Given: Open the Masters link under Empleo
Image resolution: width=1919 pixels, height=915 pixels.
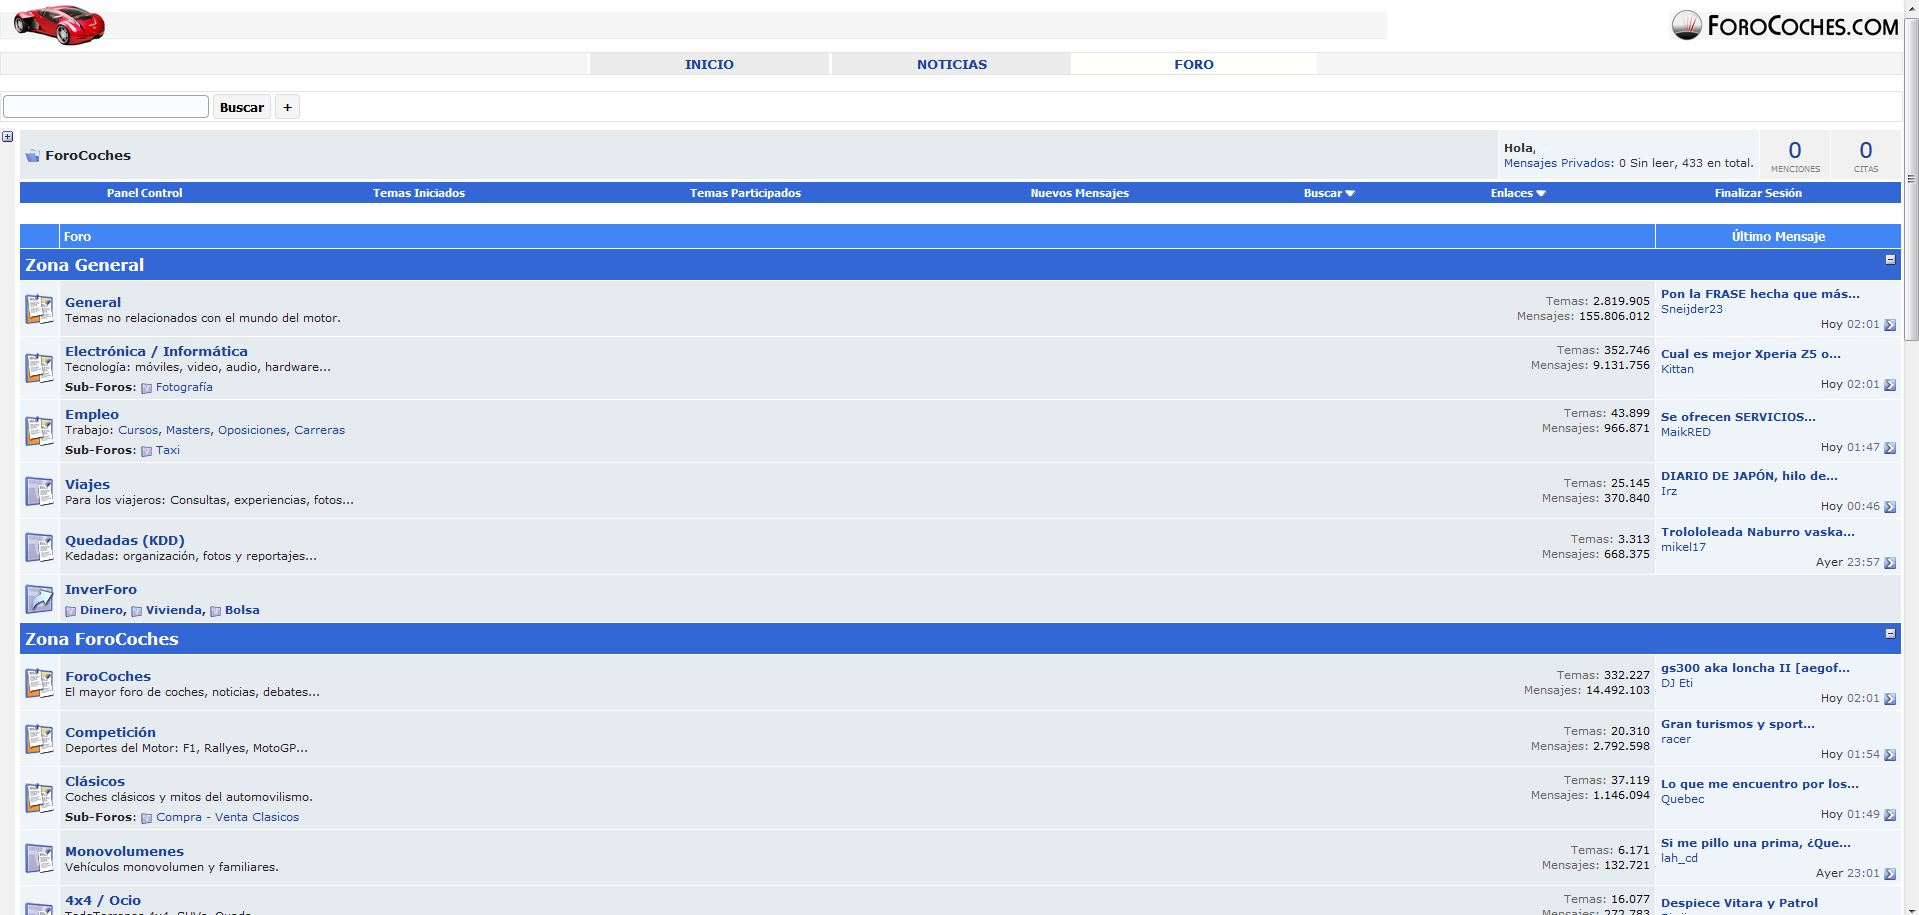Looking at the screenshot, I should [x=188, y=430].
